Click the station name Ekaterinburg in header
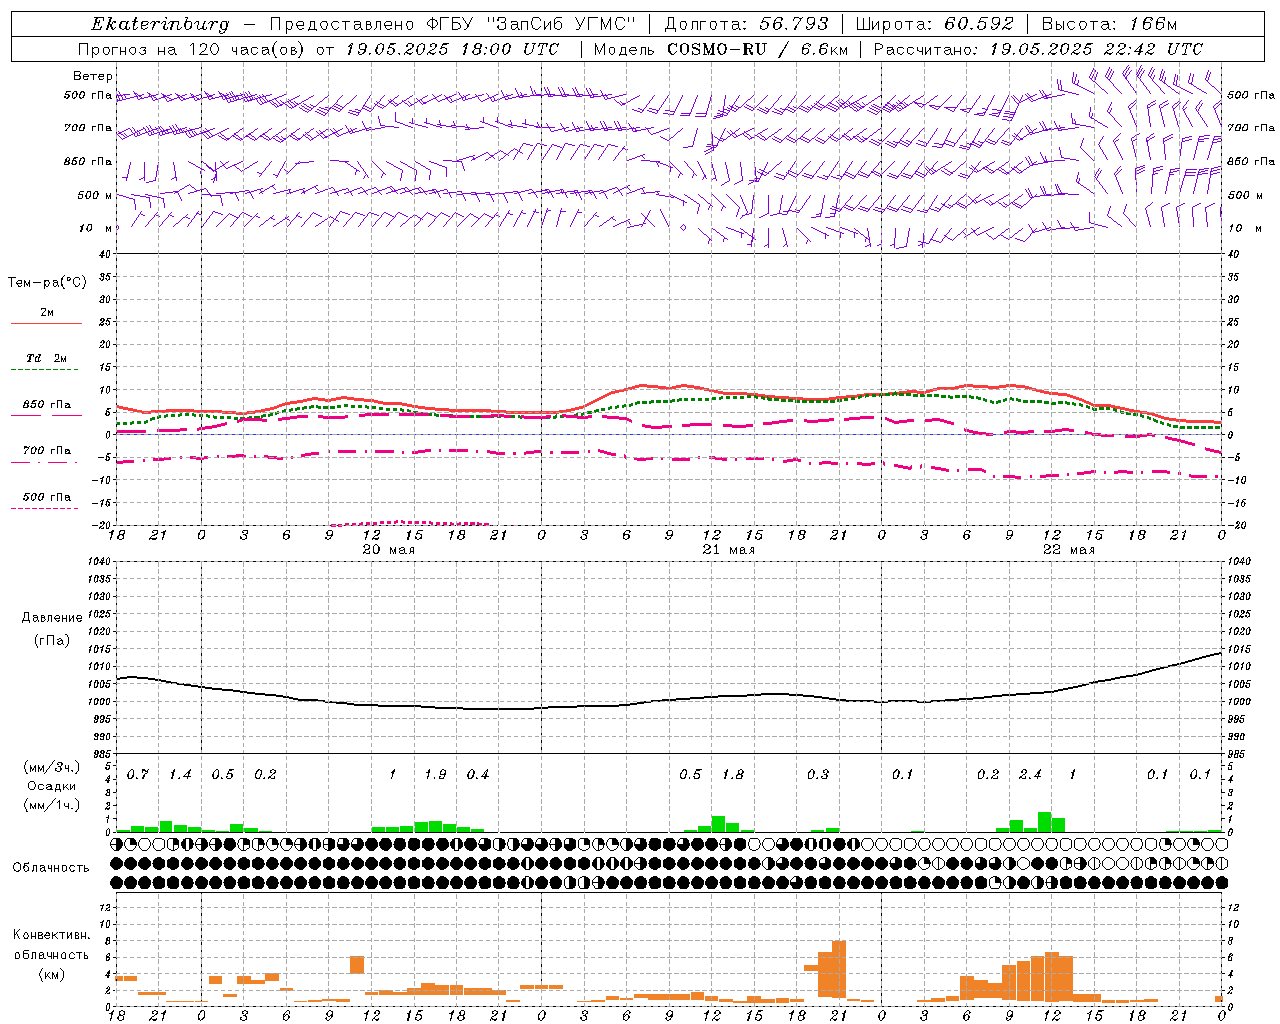 coord(160,24)
